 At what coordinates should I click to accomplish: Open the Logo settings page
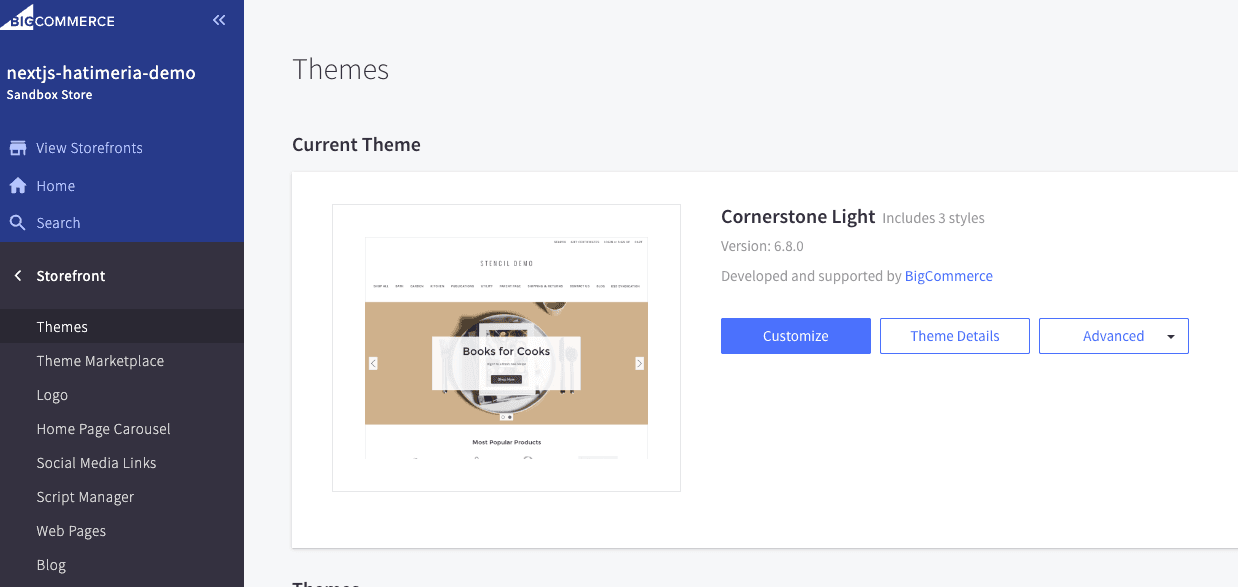52,395
